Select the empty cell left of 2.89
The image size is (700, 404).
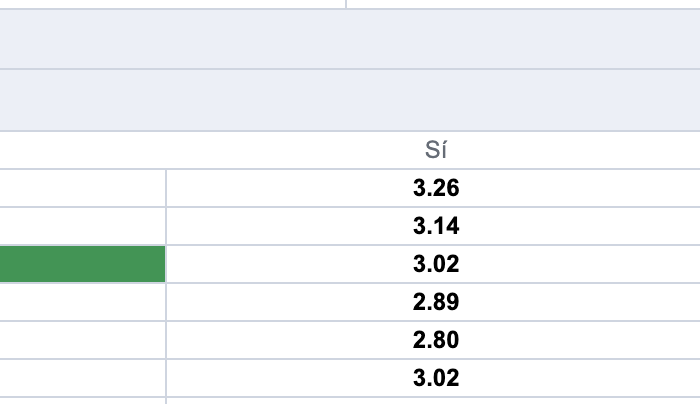click(82, 302)
